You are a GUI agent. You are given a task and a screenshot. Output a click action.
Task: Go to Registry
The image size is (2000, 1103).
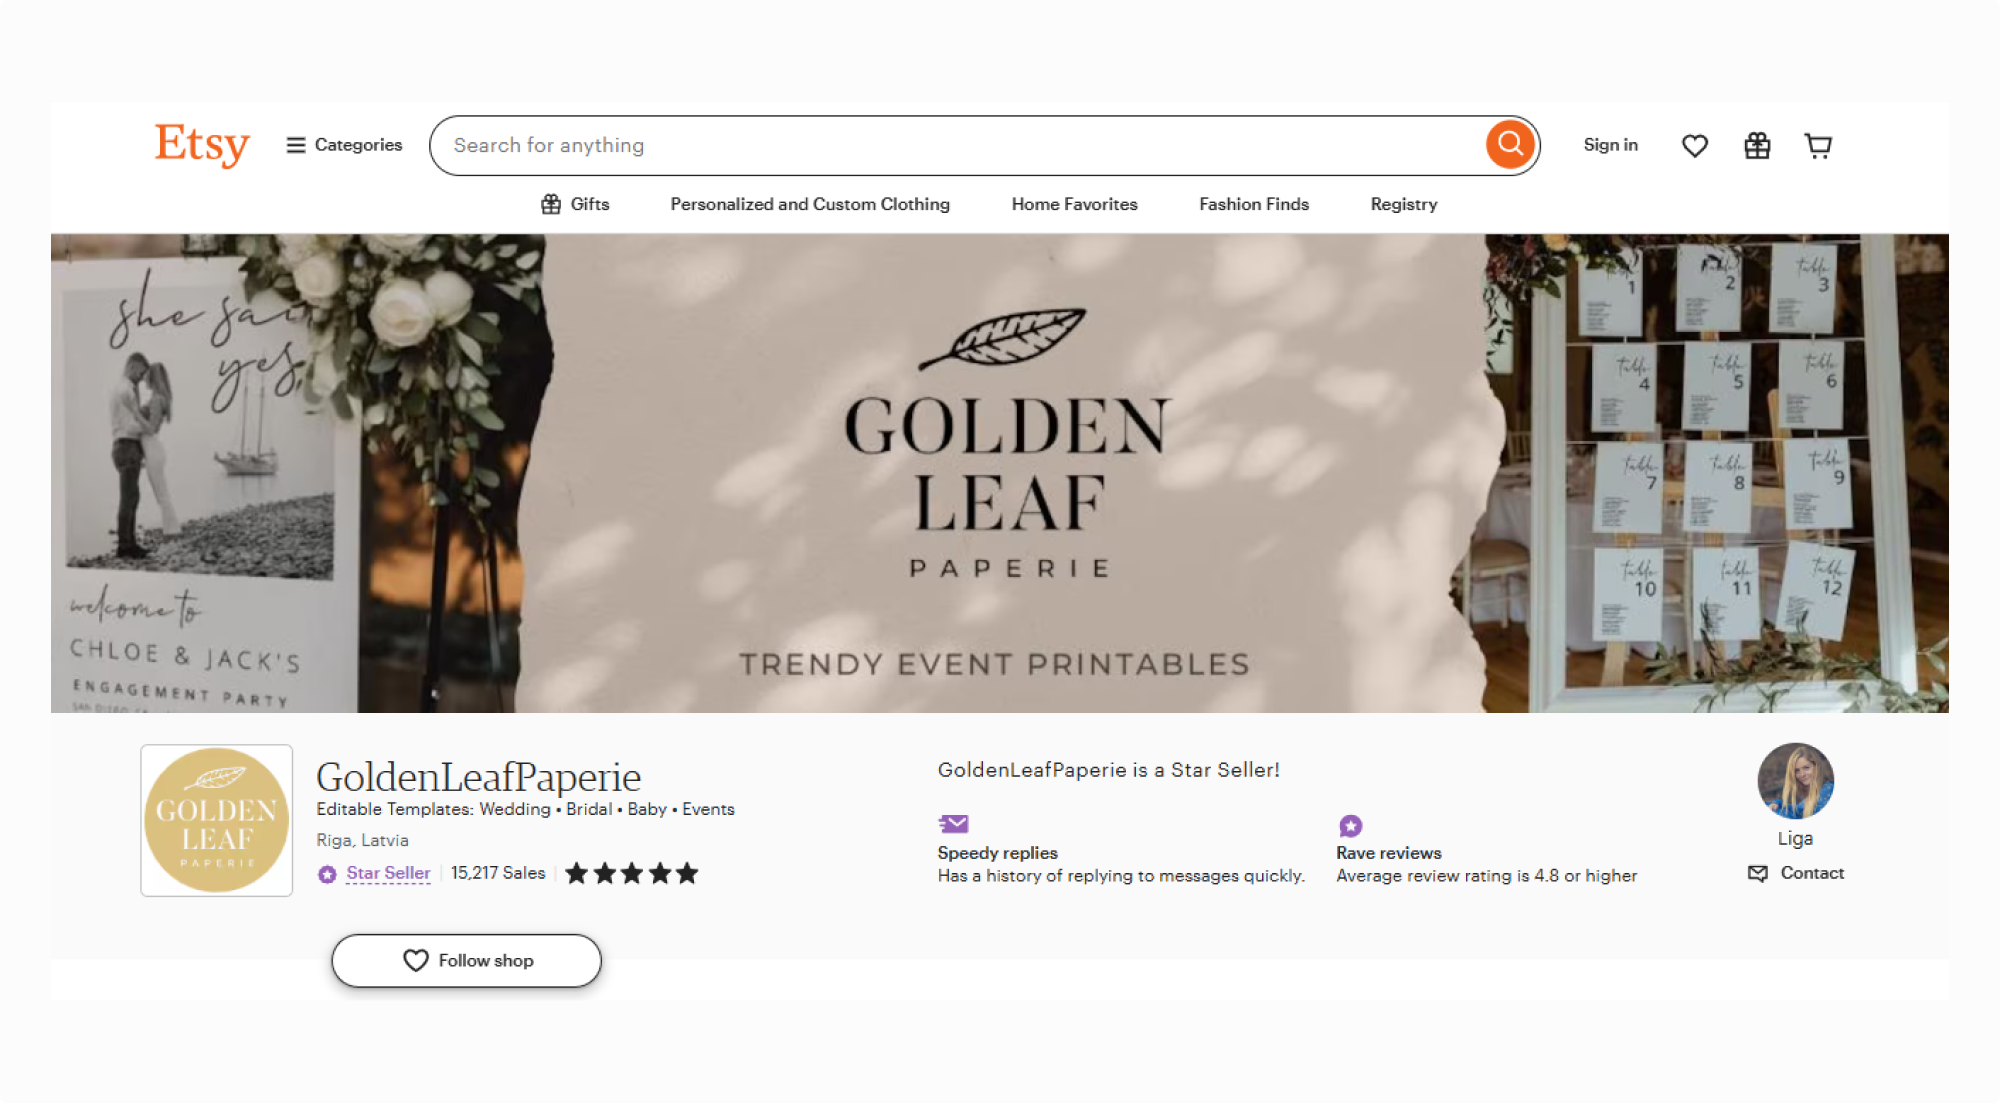coord(1404,204)
